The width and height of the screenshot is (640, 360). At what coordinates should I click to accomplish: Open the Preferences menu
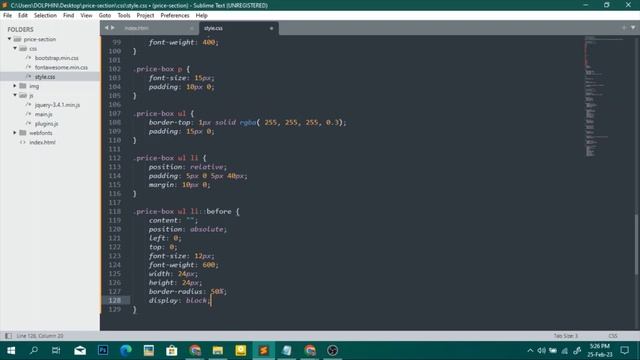(175, 16)
